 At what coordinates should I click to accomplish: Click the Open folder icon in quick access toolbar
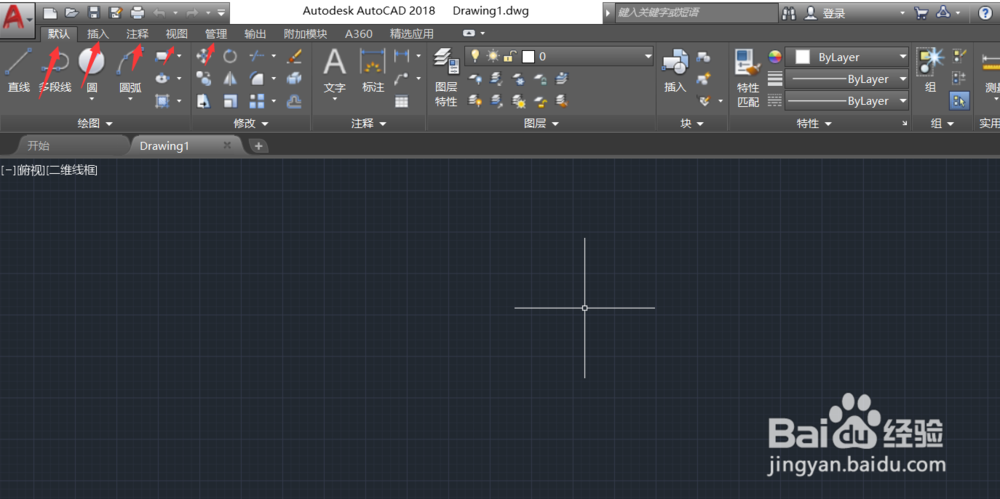pos(71,12)
